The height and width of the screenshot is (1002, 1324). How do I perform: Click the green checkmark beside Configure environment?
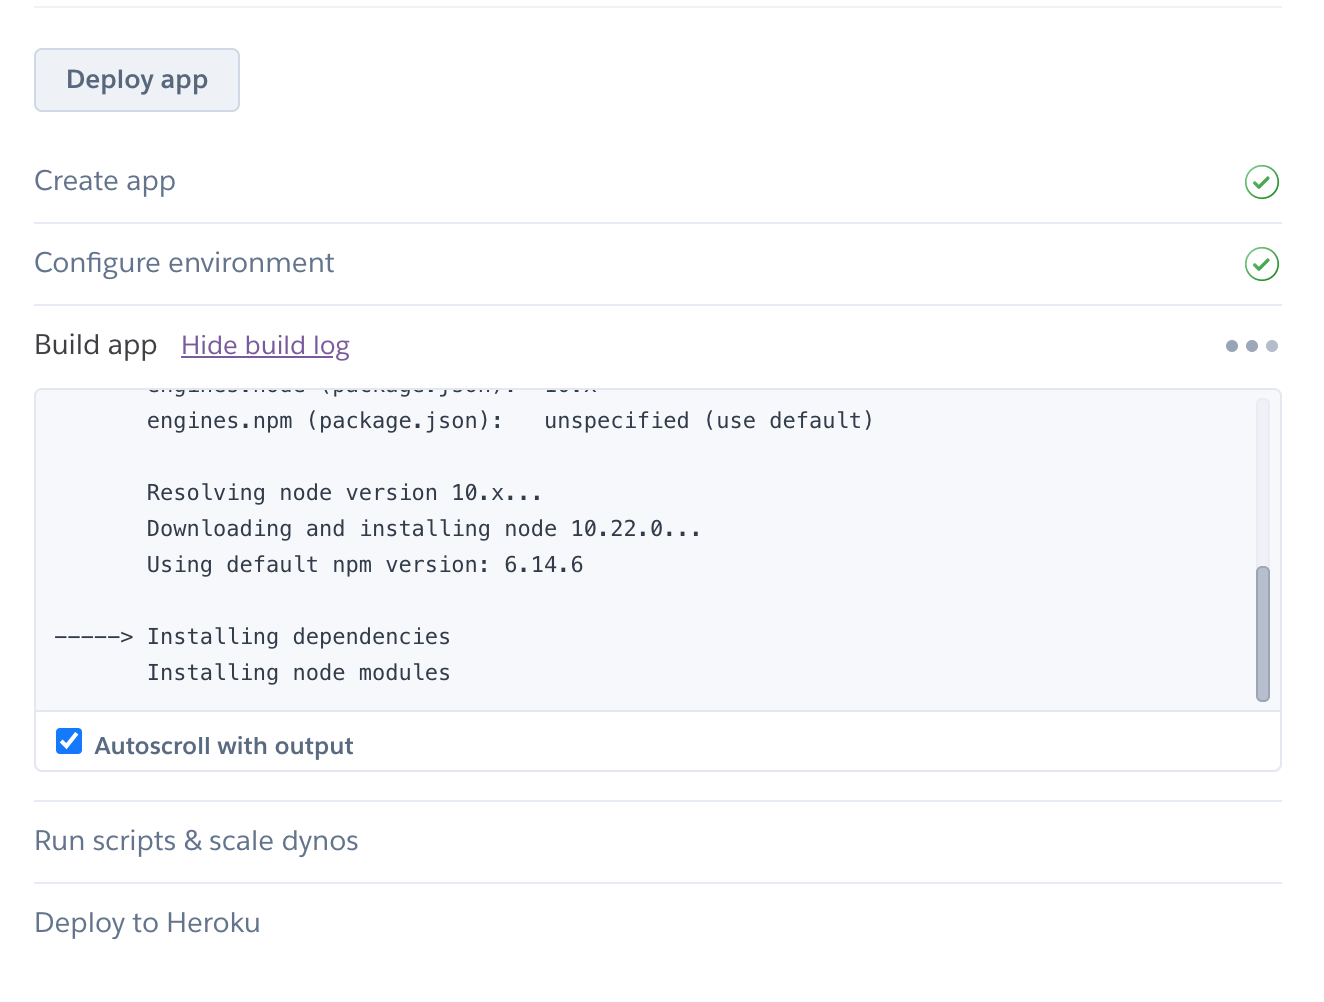1262,264
